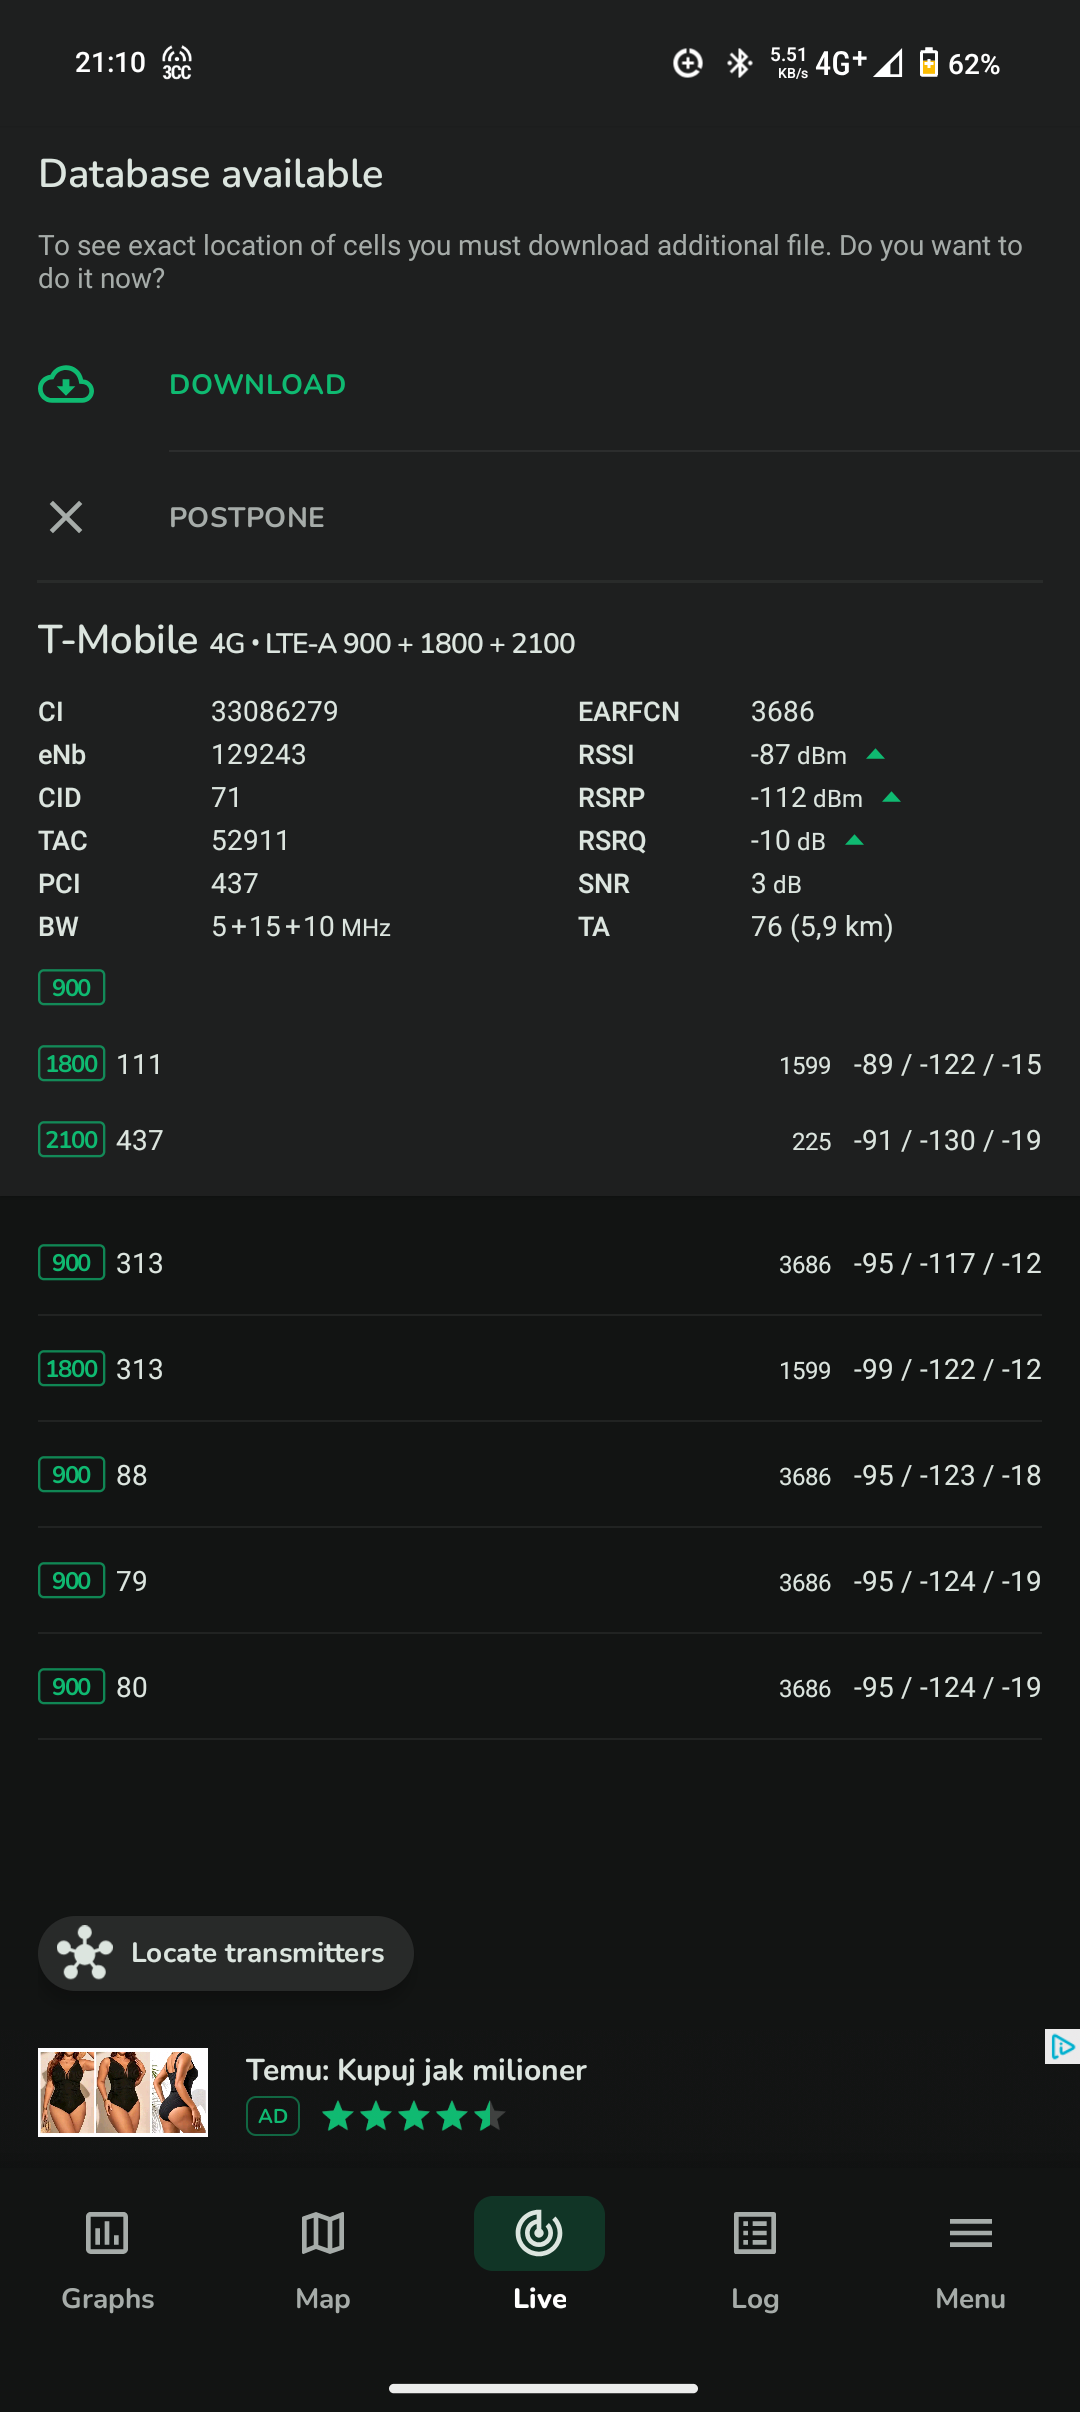
Task: Tap the neighbor cell 900 PCI 313 row
Action: pos(540,1263)
